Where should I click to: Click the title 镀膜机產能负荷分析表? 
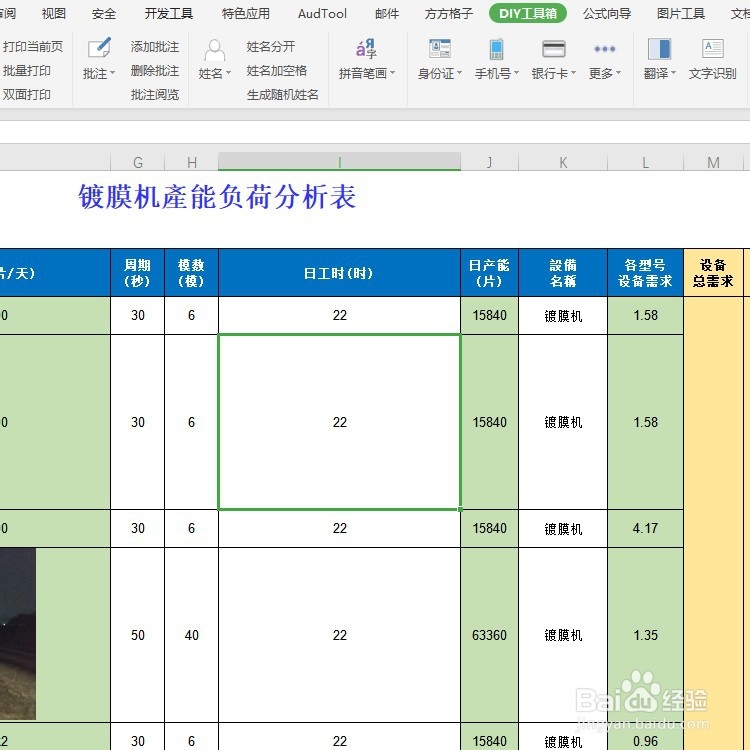[217, 197]
